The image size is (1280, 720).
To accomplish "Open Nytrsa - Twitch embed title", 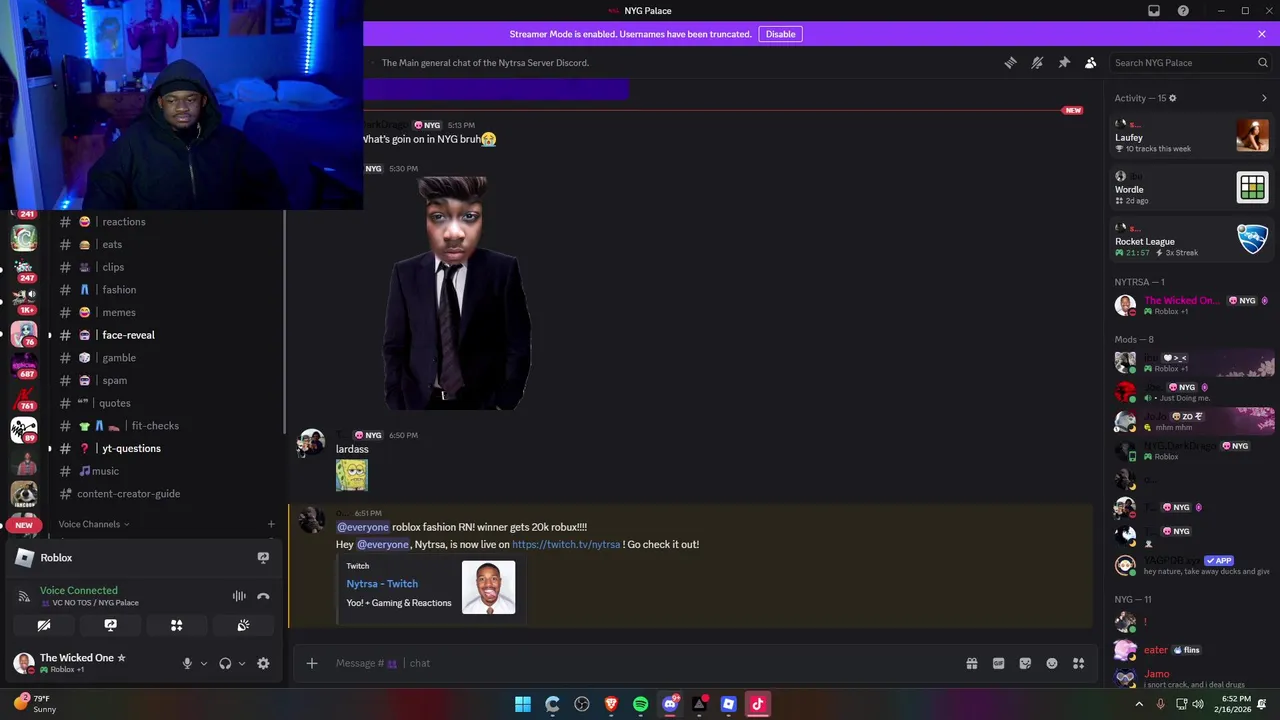I will [x=382, y=584].
